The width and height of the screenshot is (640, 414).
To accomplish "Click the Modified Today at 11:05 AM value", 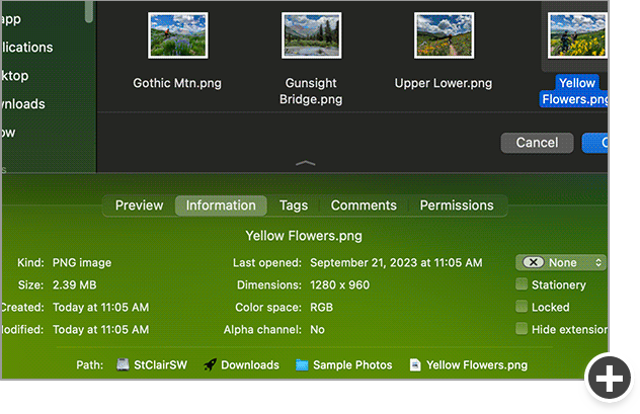I will (101, 329).
